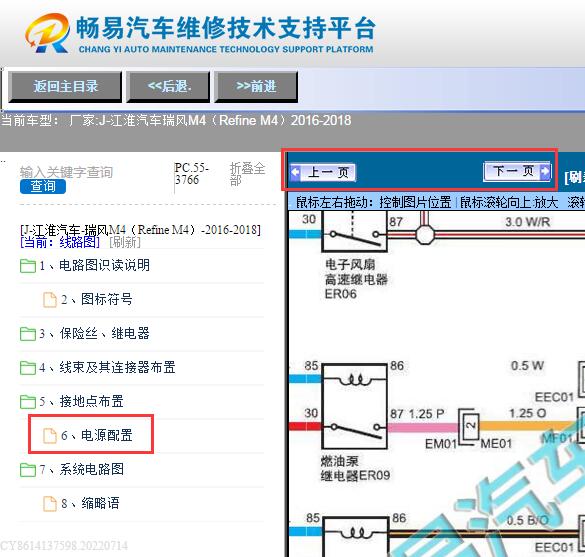Screen dimensions: 585x557
Task: Click the page icon beside 电源配置
Action: (50, 436)
